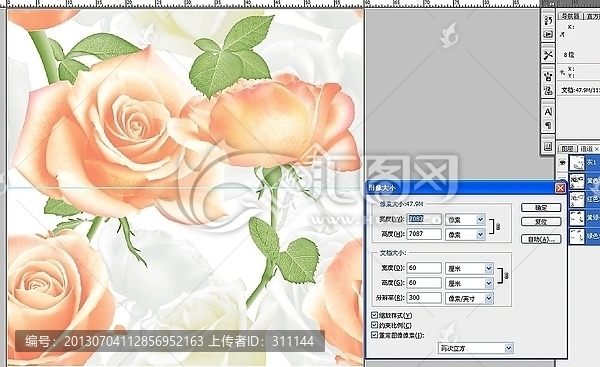Select the 绿色 channel thumbnail
This screenshot has height=367, width=600.
[x=577, y=236]
